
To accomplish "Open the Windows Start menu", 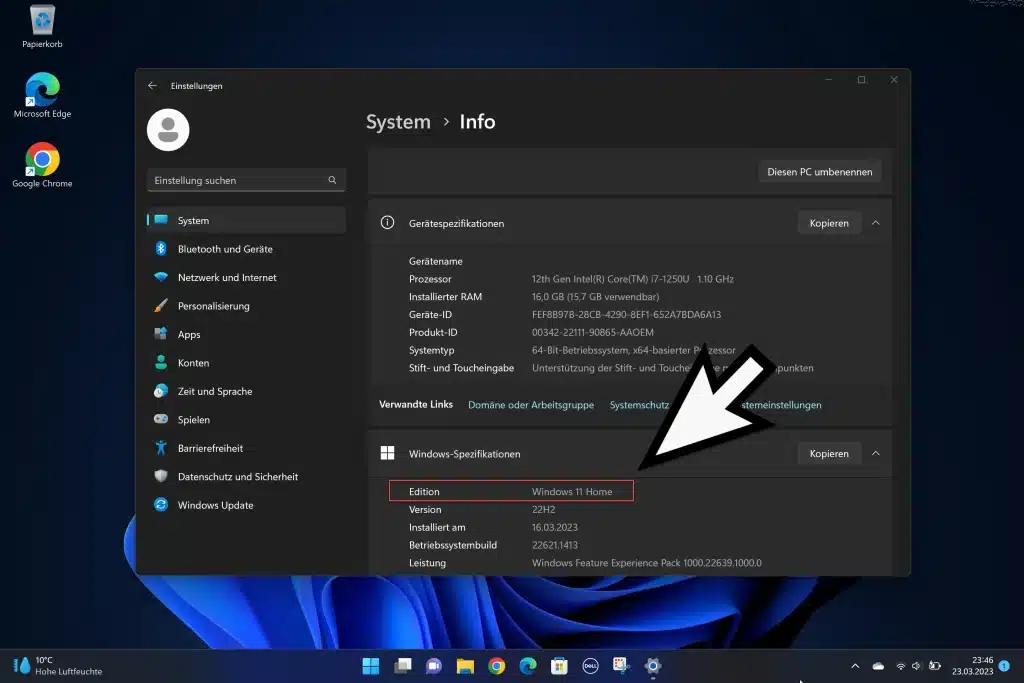I will (x=371, y=666).
